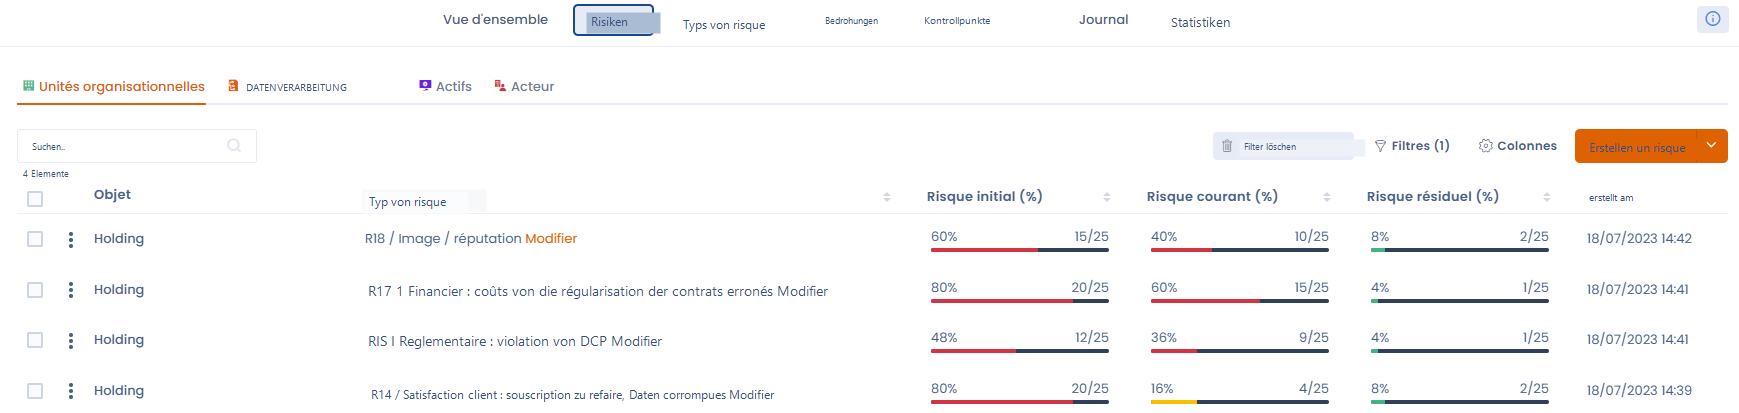The height and width of the screenshot is (413, 1739).
Task: Open the three-dot menu for R14 row
Action: click(71, 391)
